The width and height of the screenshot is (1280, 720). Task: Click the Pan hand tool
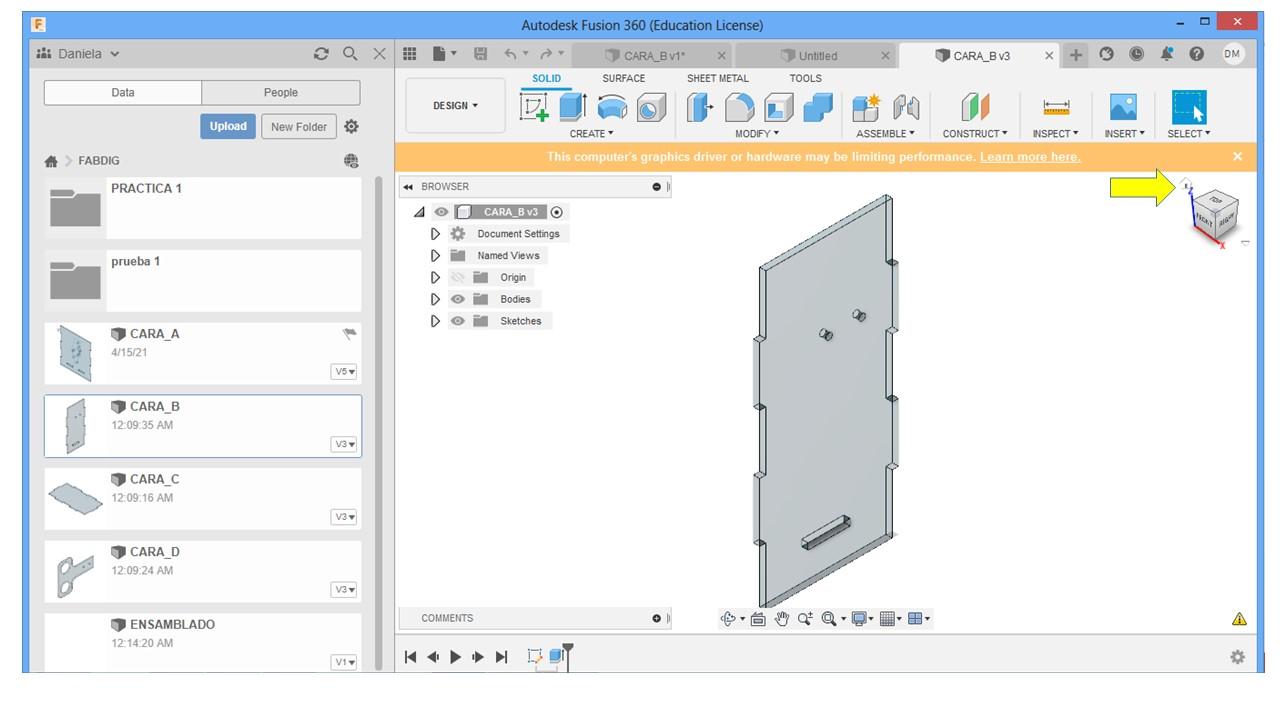(780, 619)
